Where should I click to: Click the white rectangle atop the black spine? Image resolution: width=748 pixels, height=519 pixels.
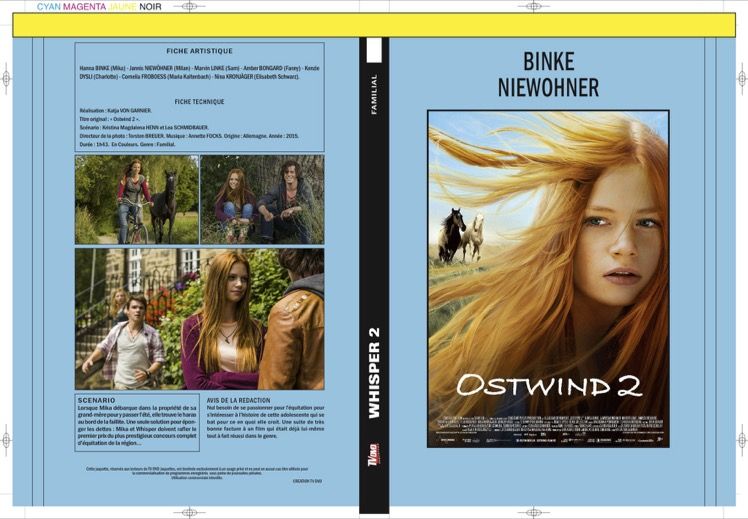coord(374,50)
